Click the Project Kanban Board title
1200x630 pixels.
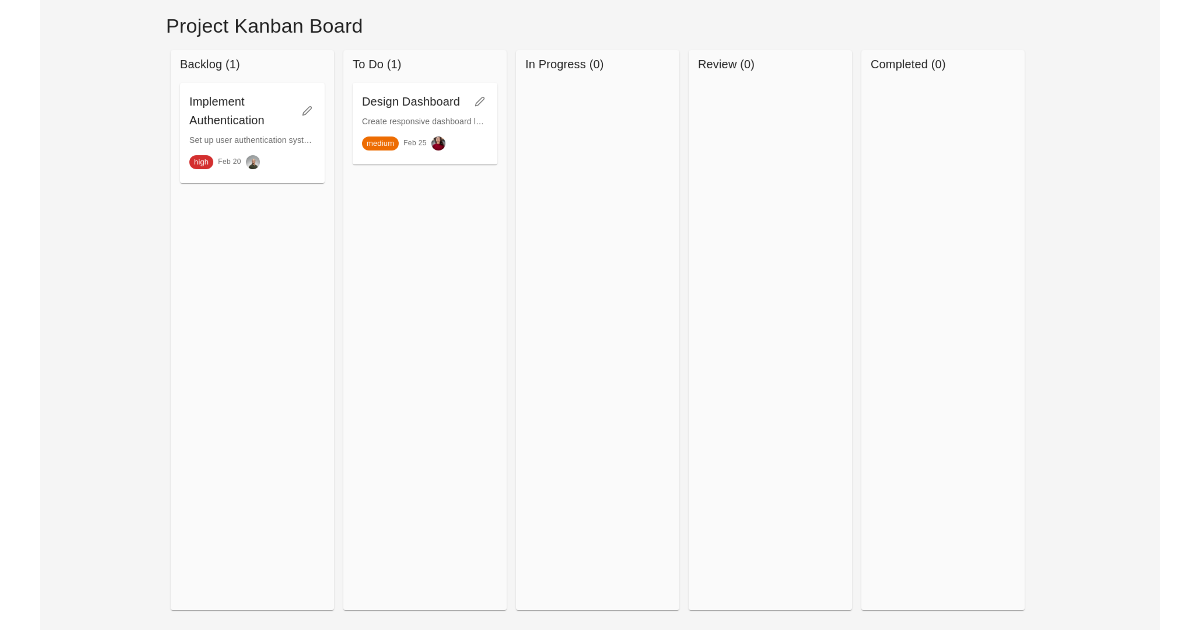264,26
